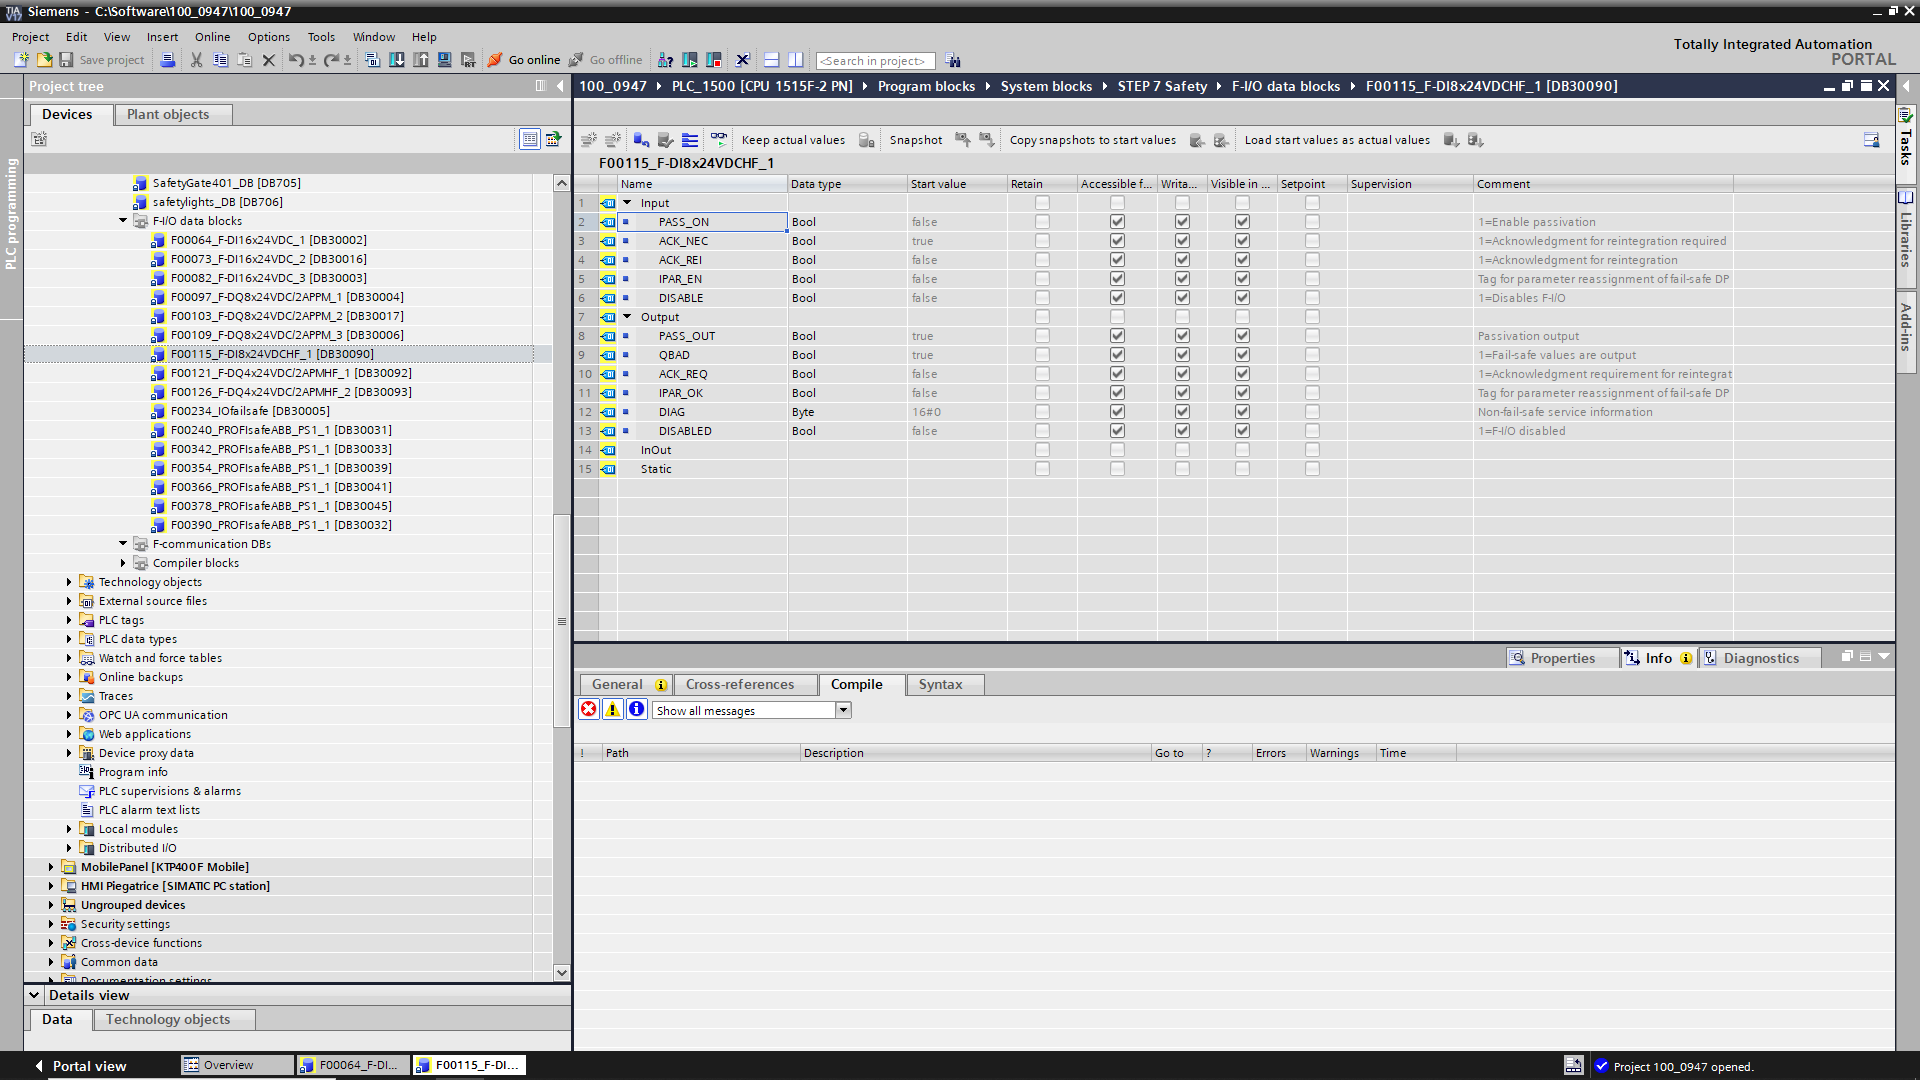
Task: Select F00121_F-DQ4x24VDC/2APMHF_1 [DB30092] in tree
Action: pyautogui.click(x=291, y=373)
